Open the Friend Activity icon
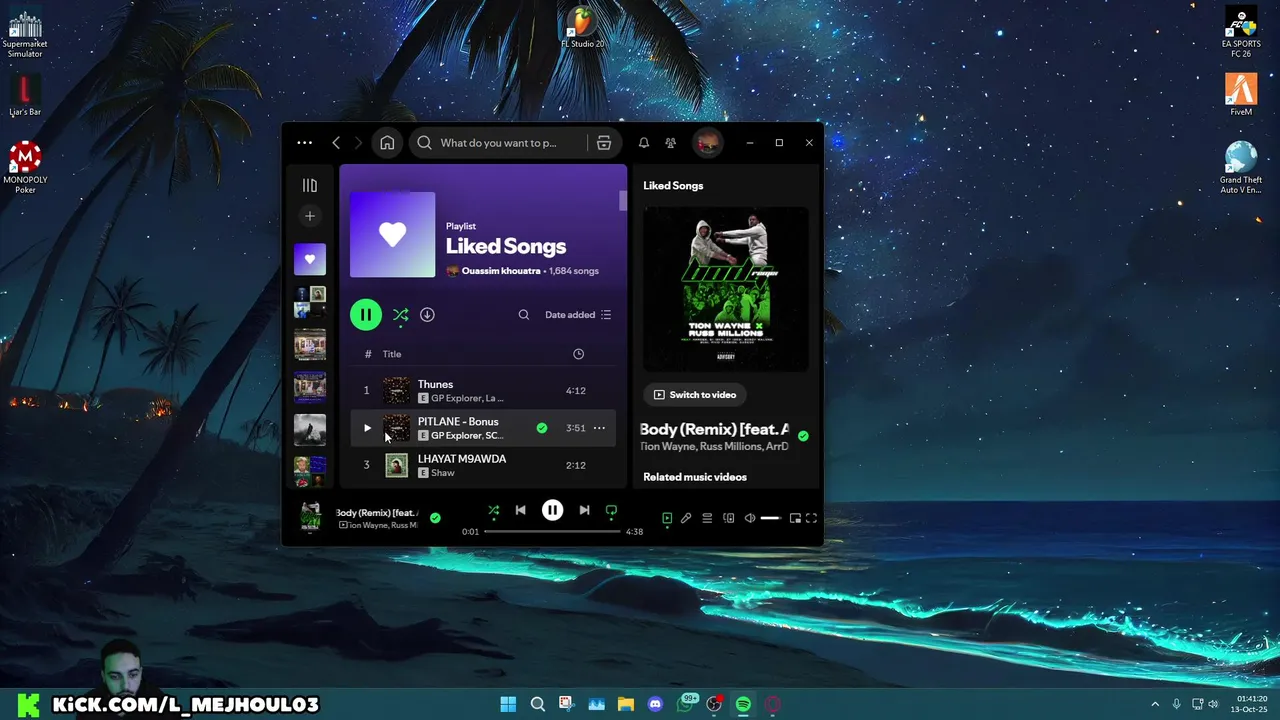This screenshot has height=720, width=1280. pyautogui.click(x=671, y=143)
